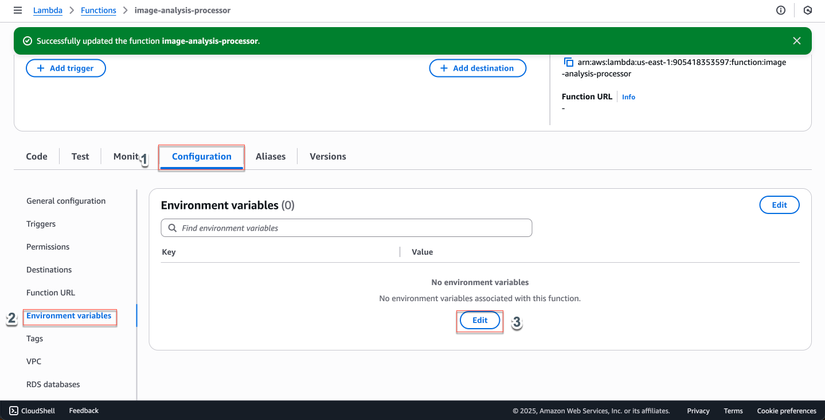Viewport: 825px width, 420px height.
Task: Dismiss the green success banner
Action: 797,41
